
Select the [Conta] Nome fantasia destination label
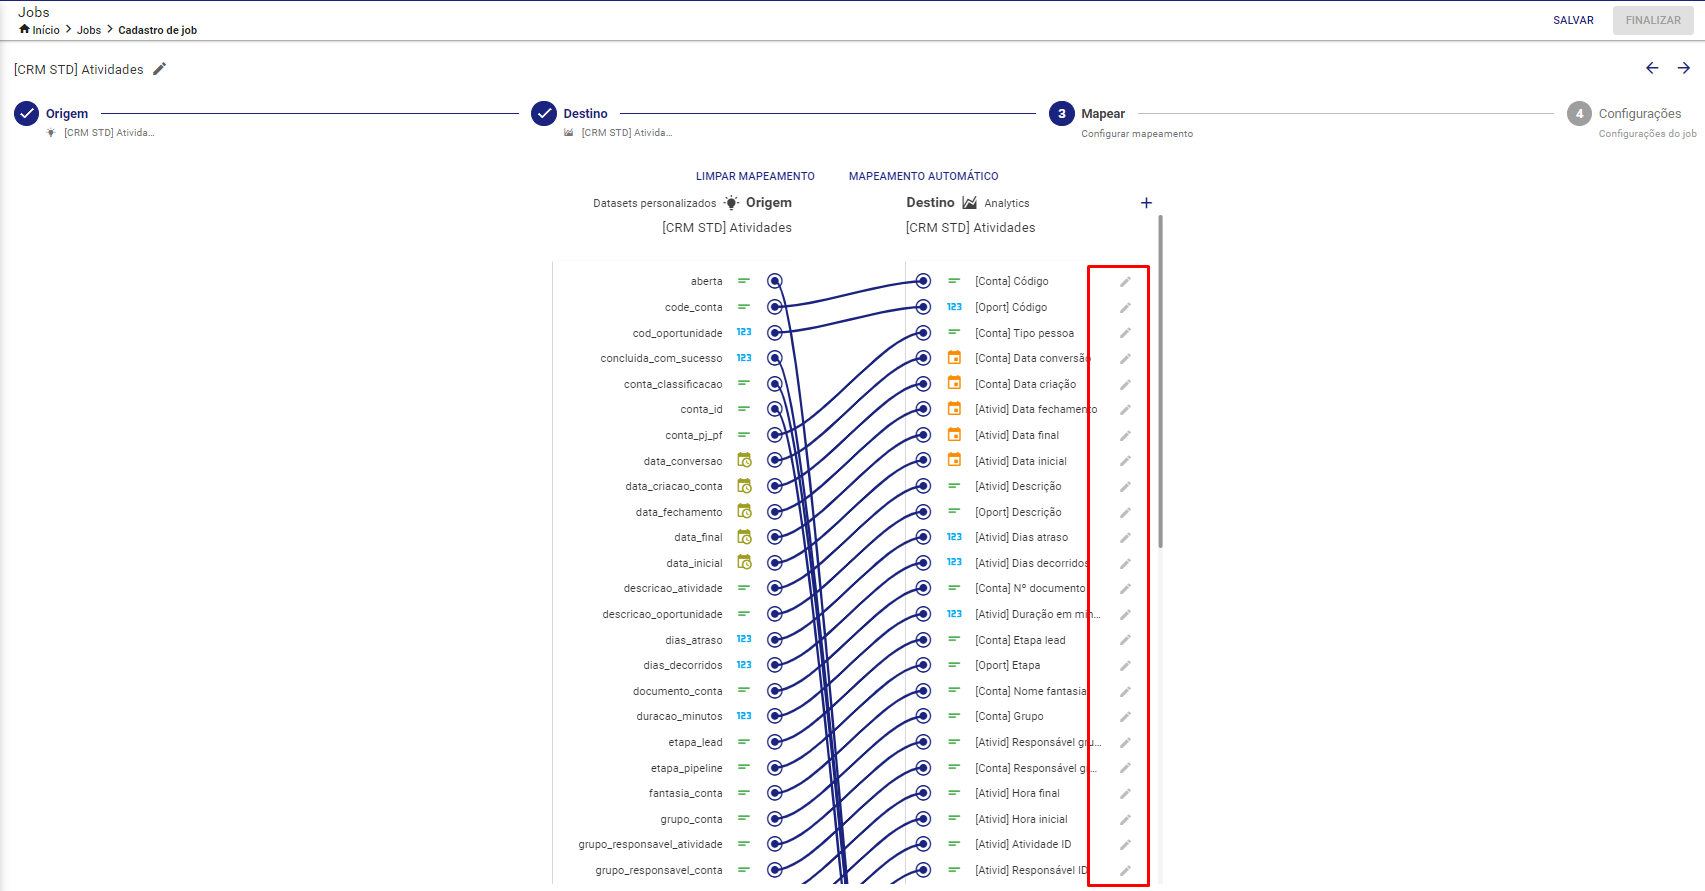[x=1031, y=691]
